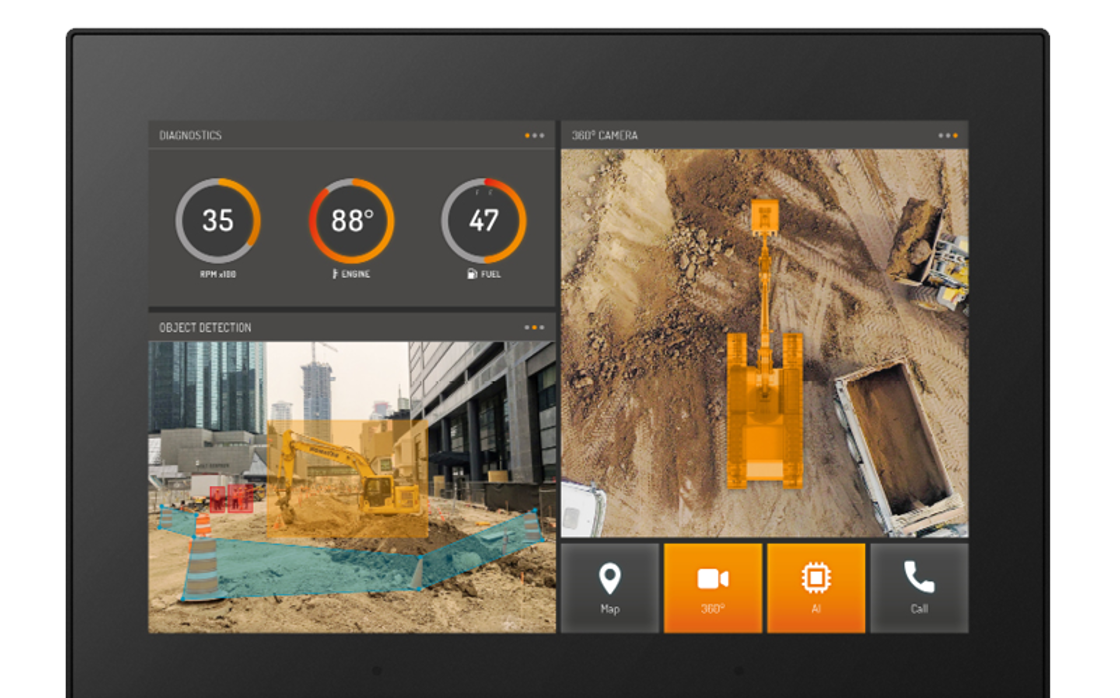Screen dimensions: 1120x698
Task: Click the engine thermometer icon
Action: 335,274
